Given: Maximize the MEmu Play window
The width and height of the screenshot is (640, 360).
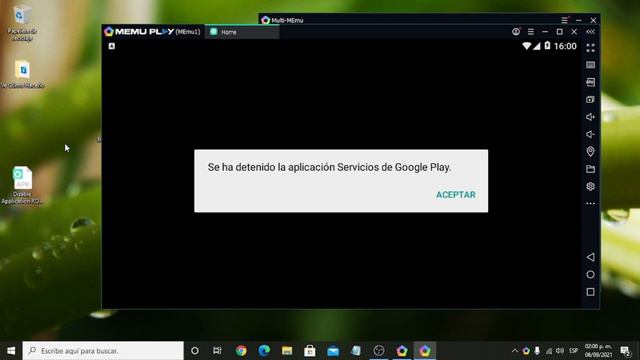Looking at the screenshot, I should [x=560, y=31].
